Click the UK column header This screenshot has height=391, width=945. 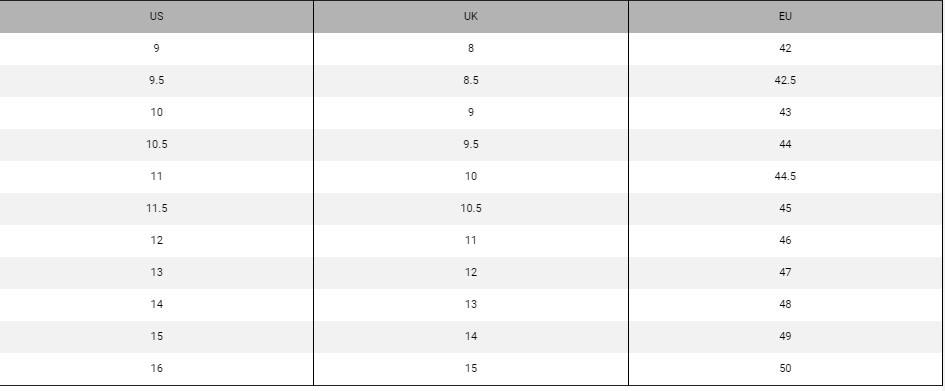[471, 17]
